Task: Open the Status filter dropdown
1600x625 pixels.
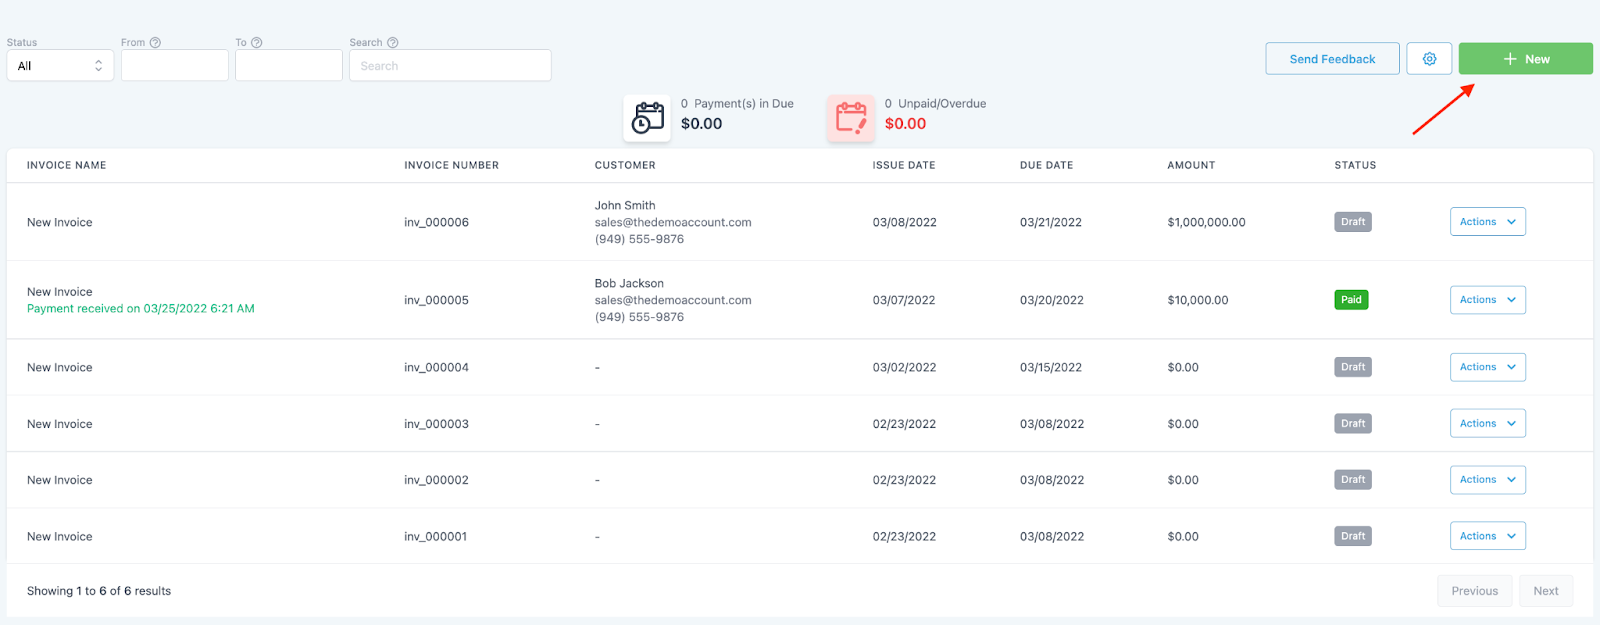Action: click(x=60, y=66)
